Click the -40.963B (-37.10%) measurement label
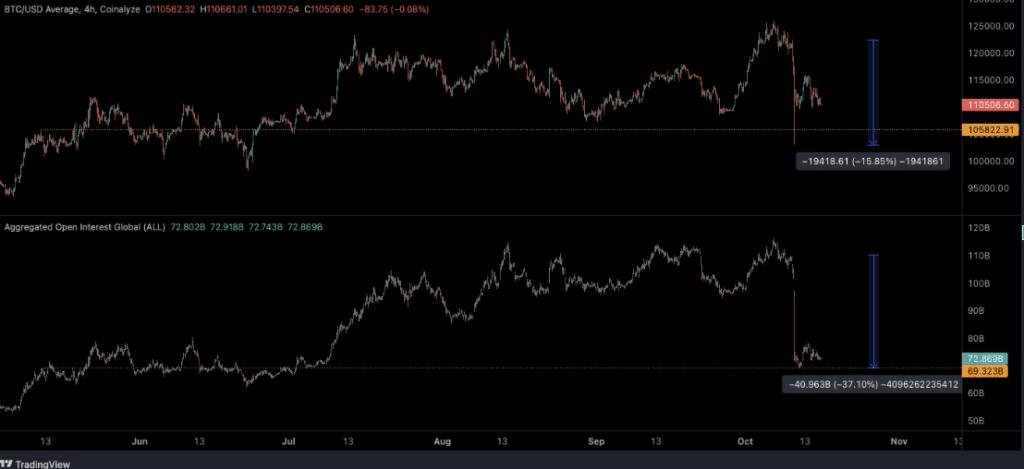Image resolution: width=1024 pixels, height=469 pixels. (x=866, y=383)
